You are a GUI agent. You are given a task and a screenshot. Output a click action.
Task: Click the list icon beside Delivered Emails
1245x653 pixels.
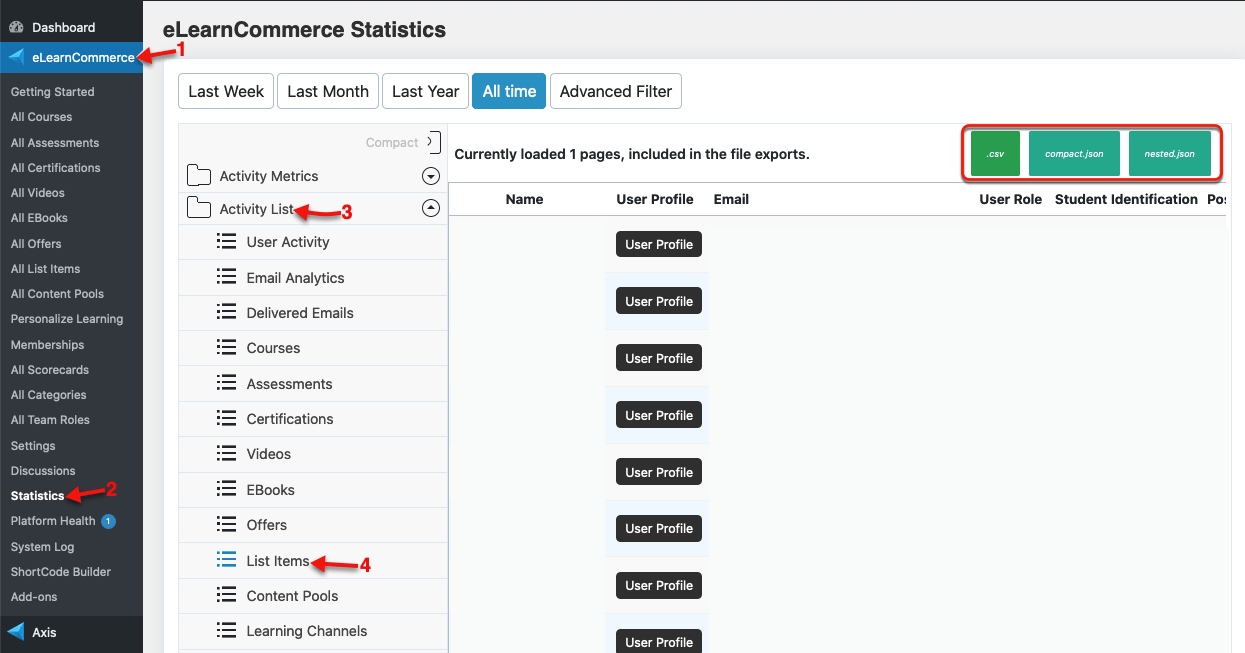click(226, 313)
